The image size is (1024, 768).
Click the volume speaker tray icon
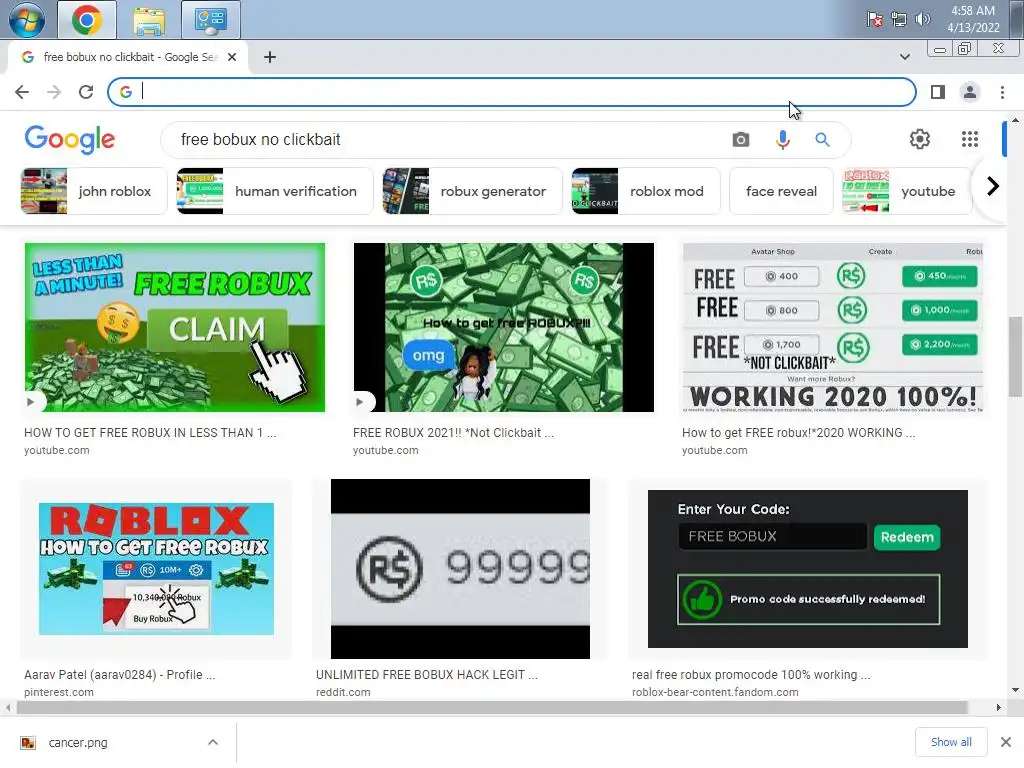tap(922, 19)
